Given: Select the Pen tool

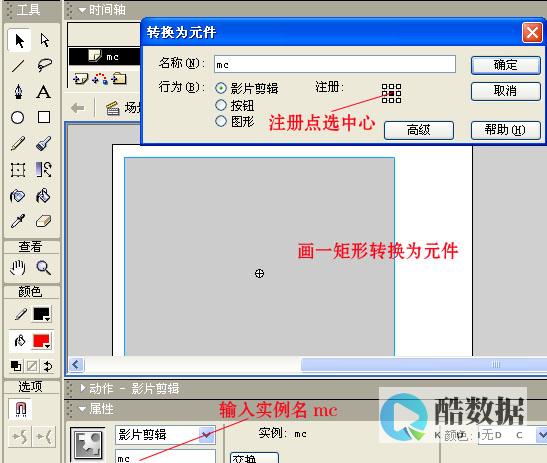Looking at the screenshot, I should pyautogui.click(x=18, y=92).
